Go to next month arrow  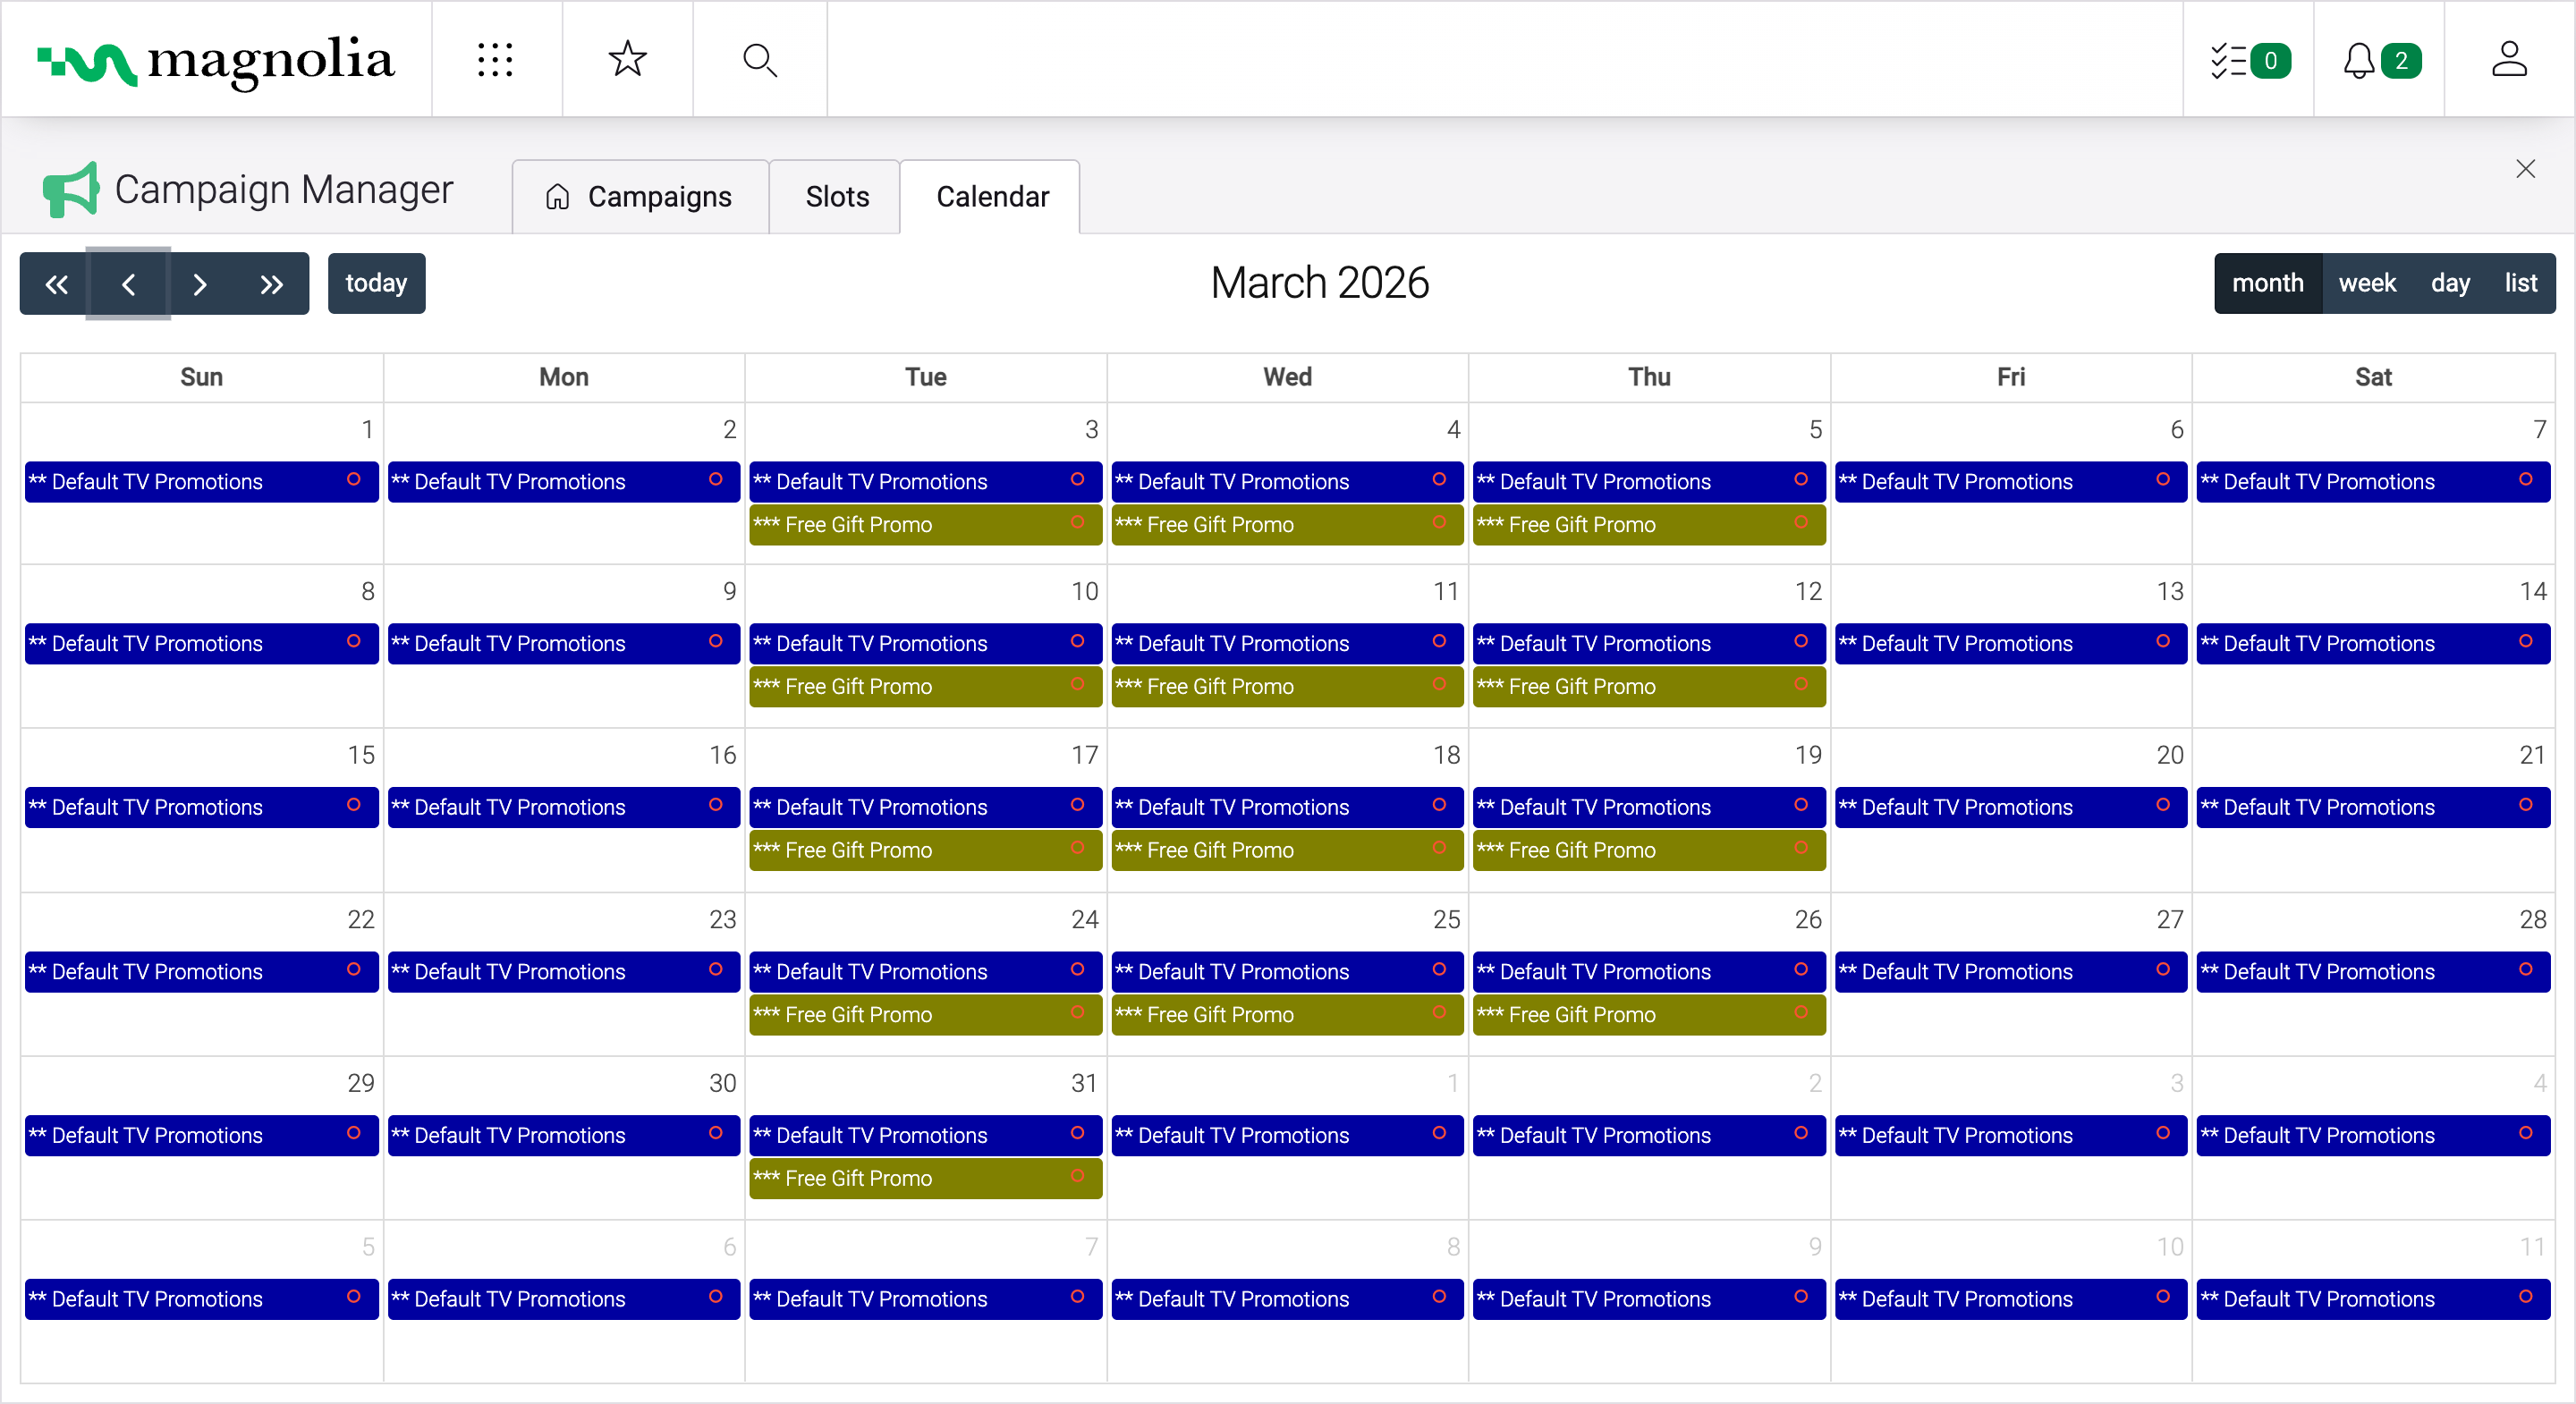199,284
